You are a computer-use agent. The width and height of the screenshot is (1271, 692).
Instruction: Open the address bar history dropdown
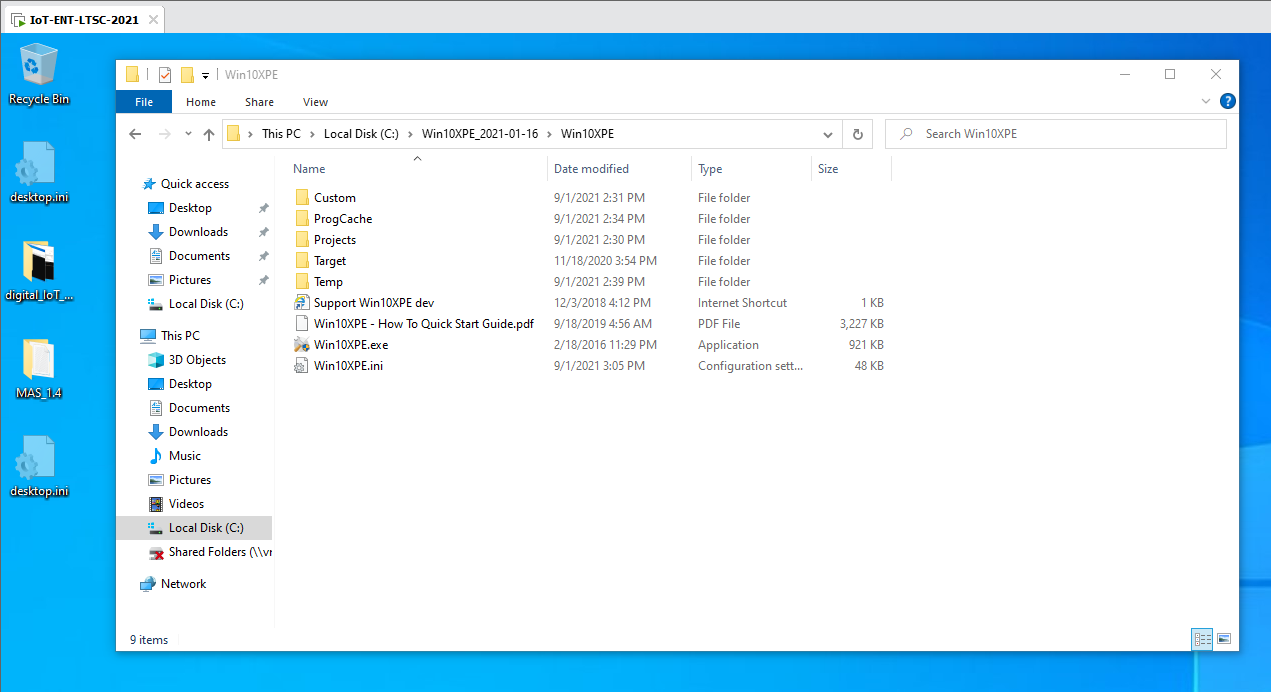click(x=828, y=134)
